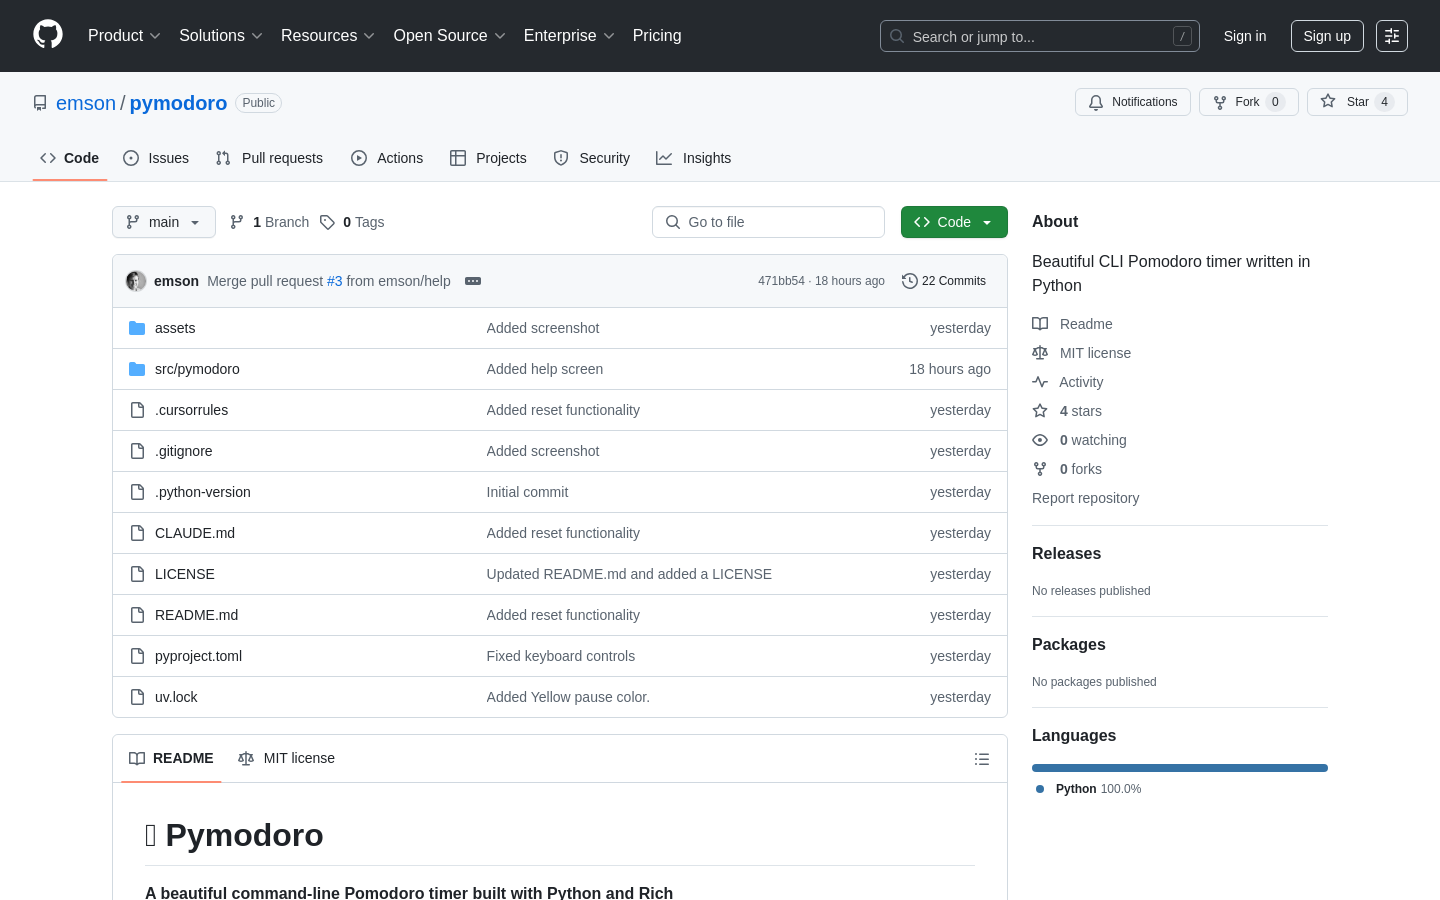
Task: Click Sign in
Action: point(1245,36)
